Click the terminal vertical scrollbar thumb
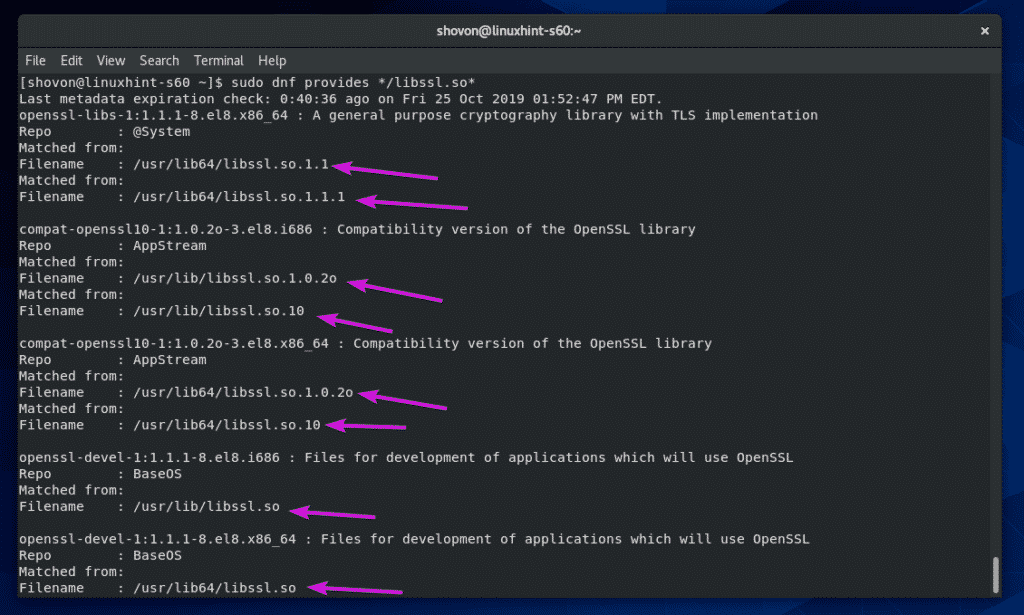Viewport: 1024px width, 615px height. (x=995, y=575)
